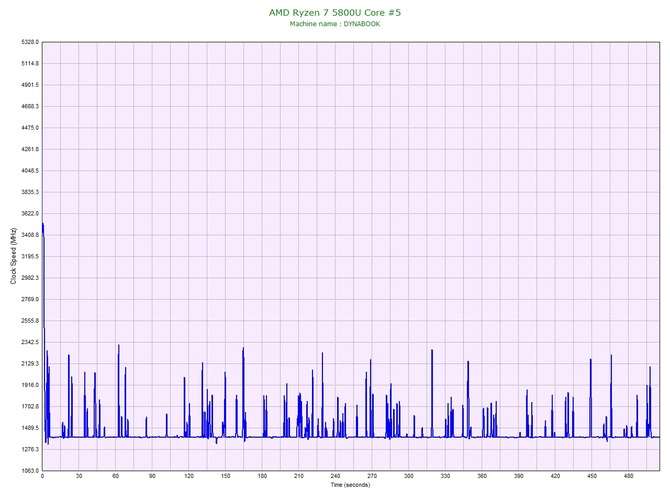This screenshot has width=670, height=502.
Task: Click the y-axis value 3835.3
Action: coord(30,192)
